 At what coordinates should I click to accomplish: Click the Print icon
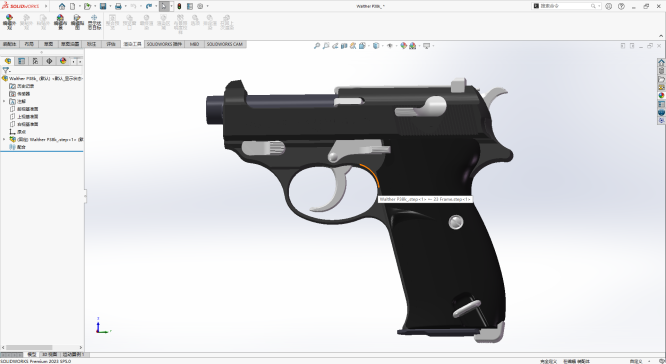pos(118,6)
